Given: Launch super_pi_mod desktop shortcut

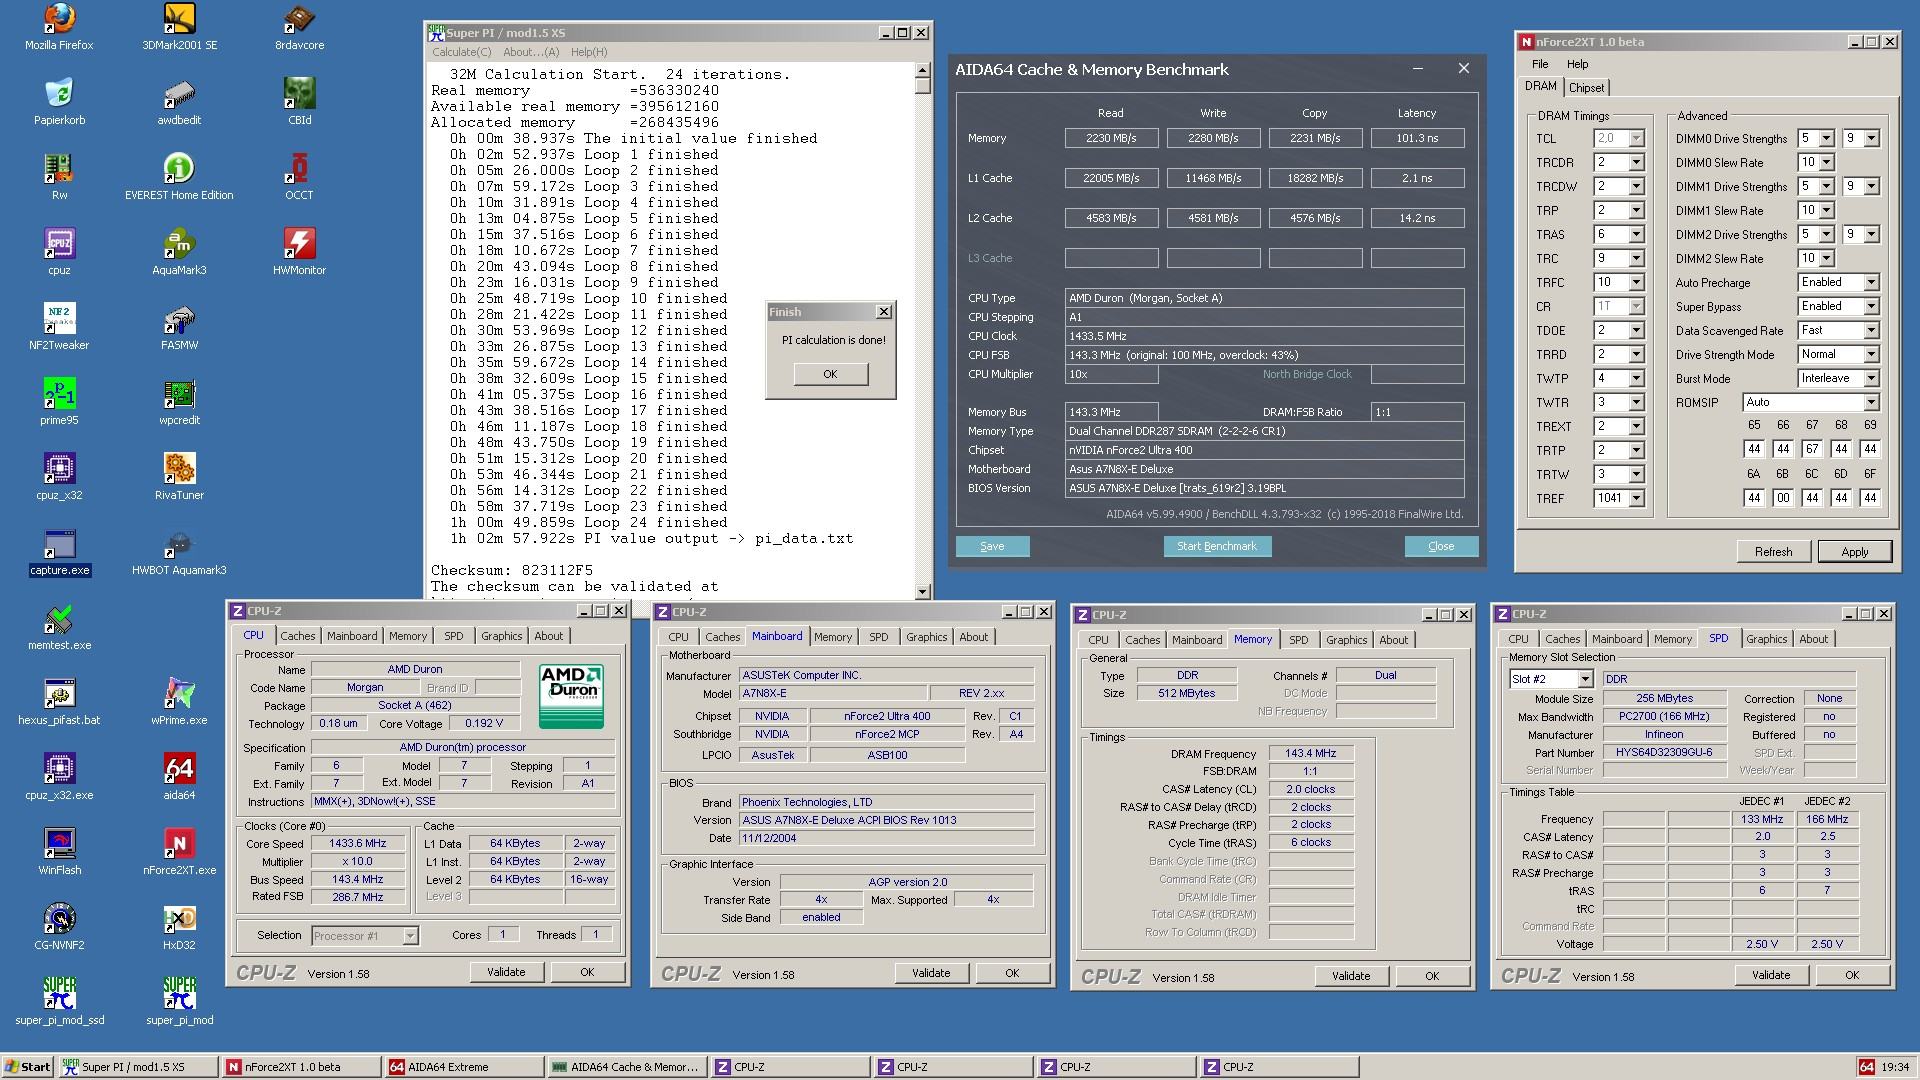Looking at the screenshot, I should pos(179,1001).
